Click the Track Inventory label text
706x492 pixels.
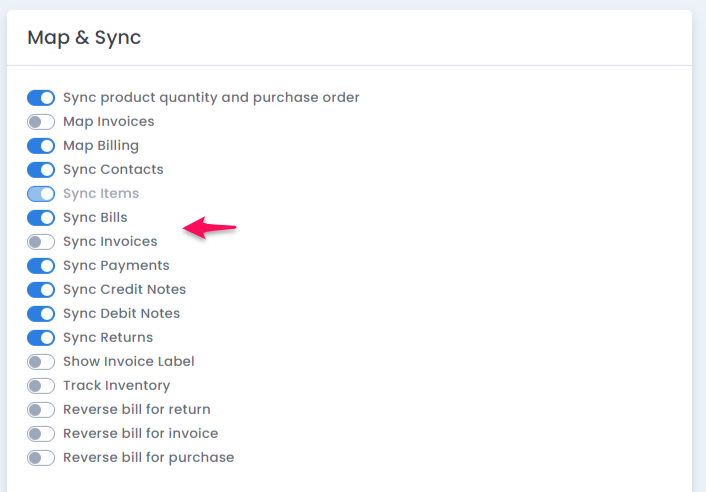pyautogui.click(x=117, y=386)
